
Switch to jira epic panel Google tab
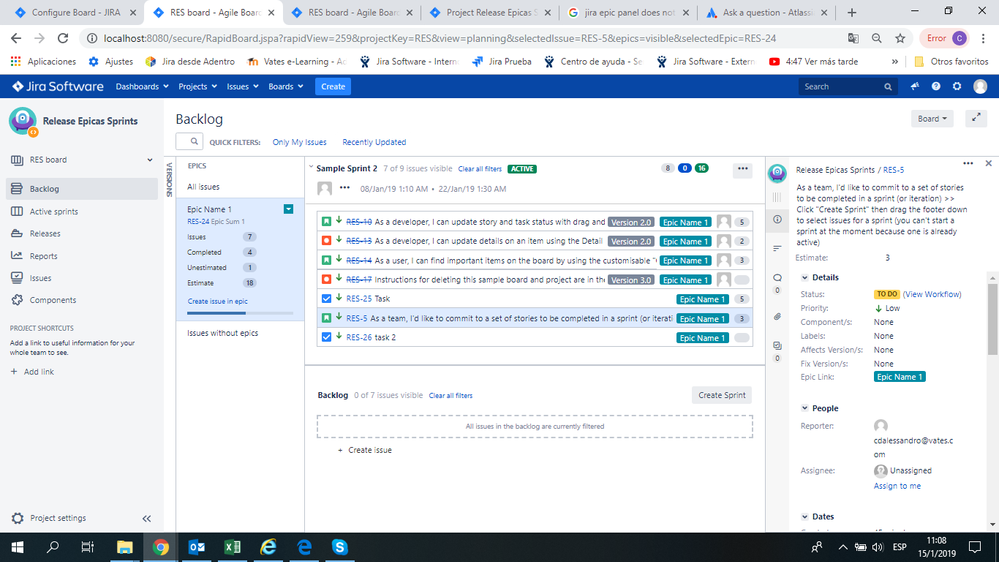[627, 12]
